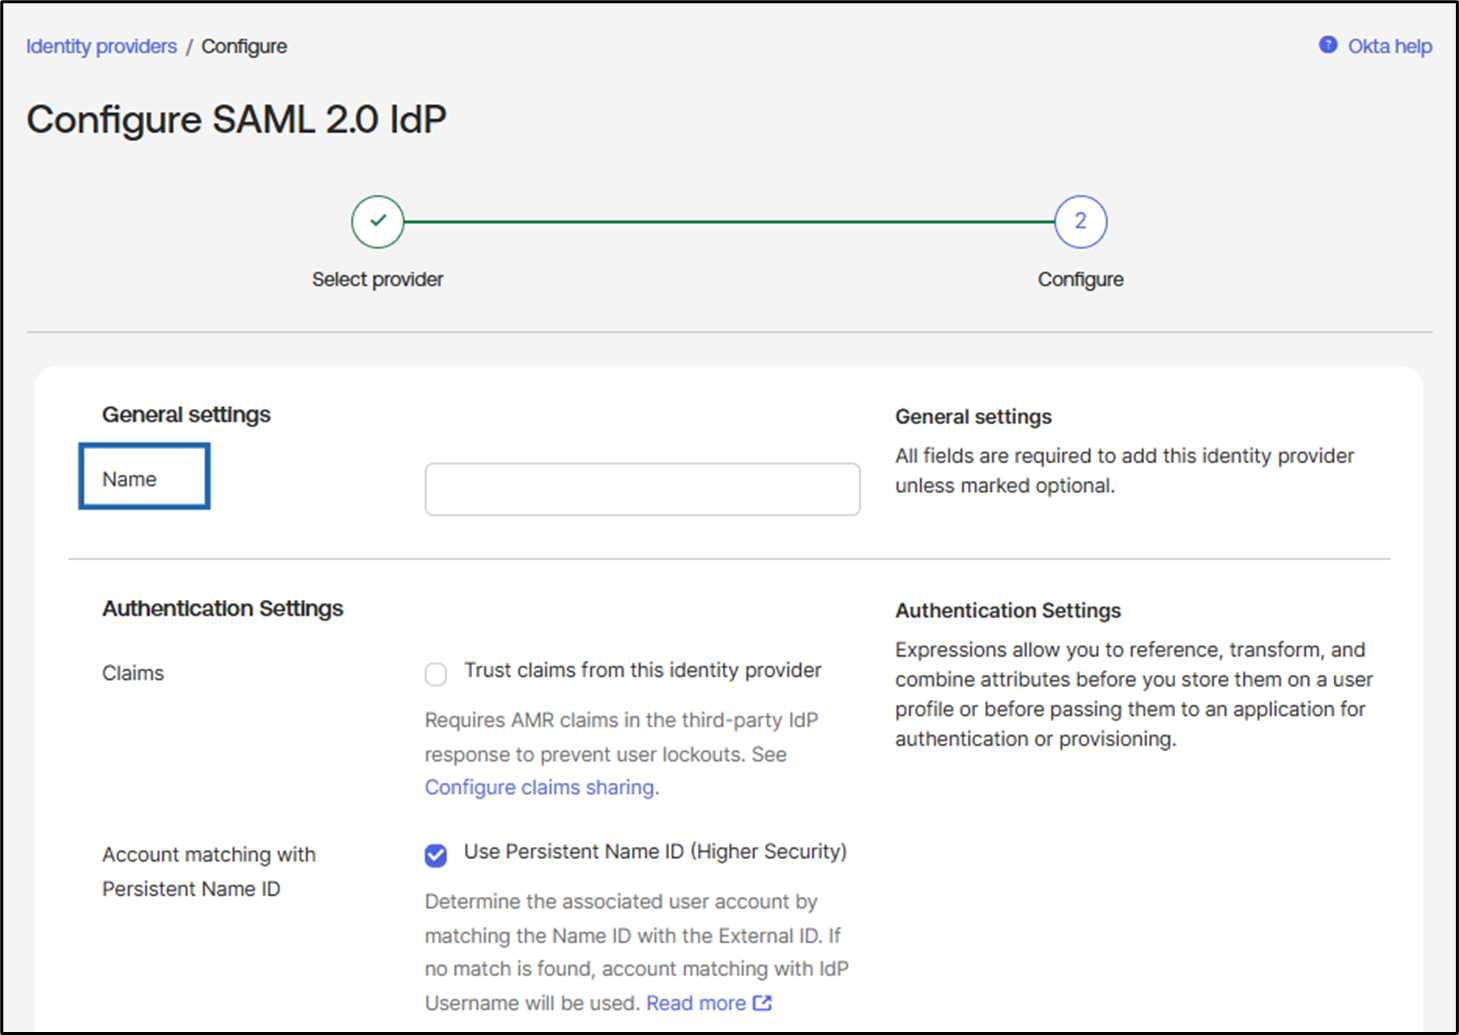This screenshot has width=1459, height=1035.
Task: Click the Claims field label
Action: 133,673
